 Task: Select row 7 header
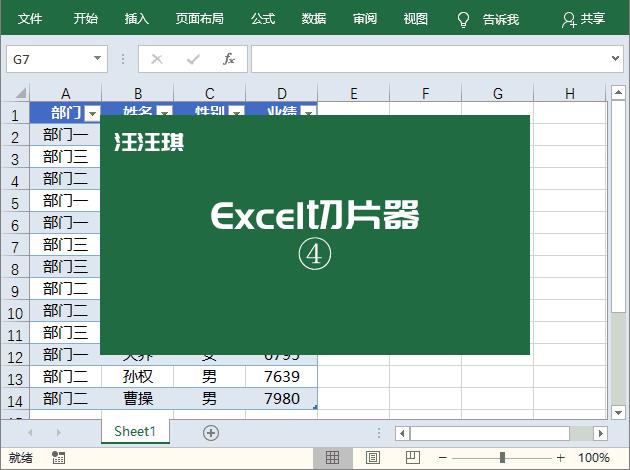click(15, 247)
